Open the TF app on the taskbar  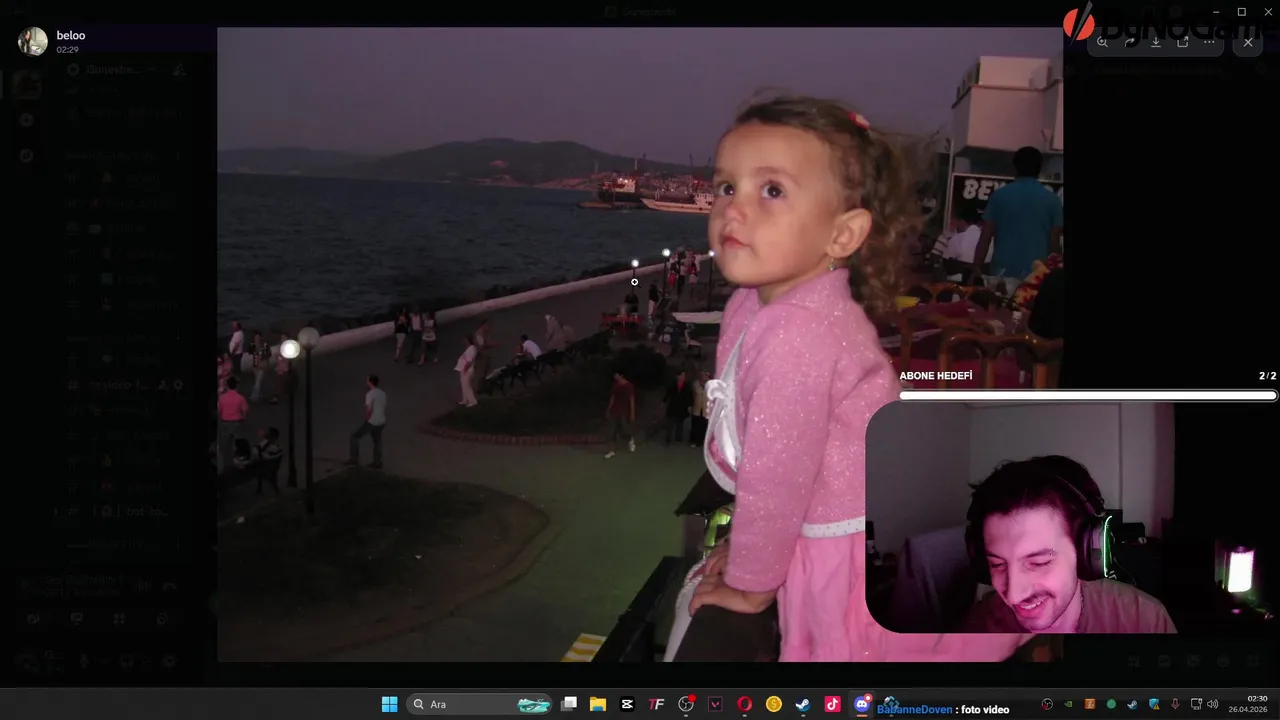[x=656, y=704]
